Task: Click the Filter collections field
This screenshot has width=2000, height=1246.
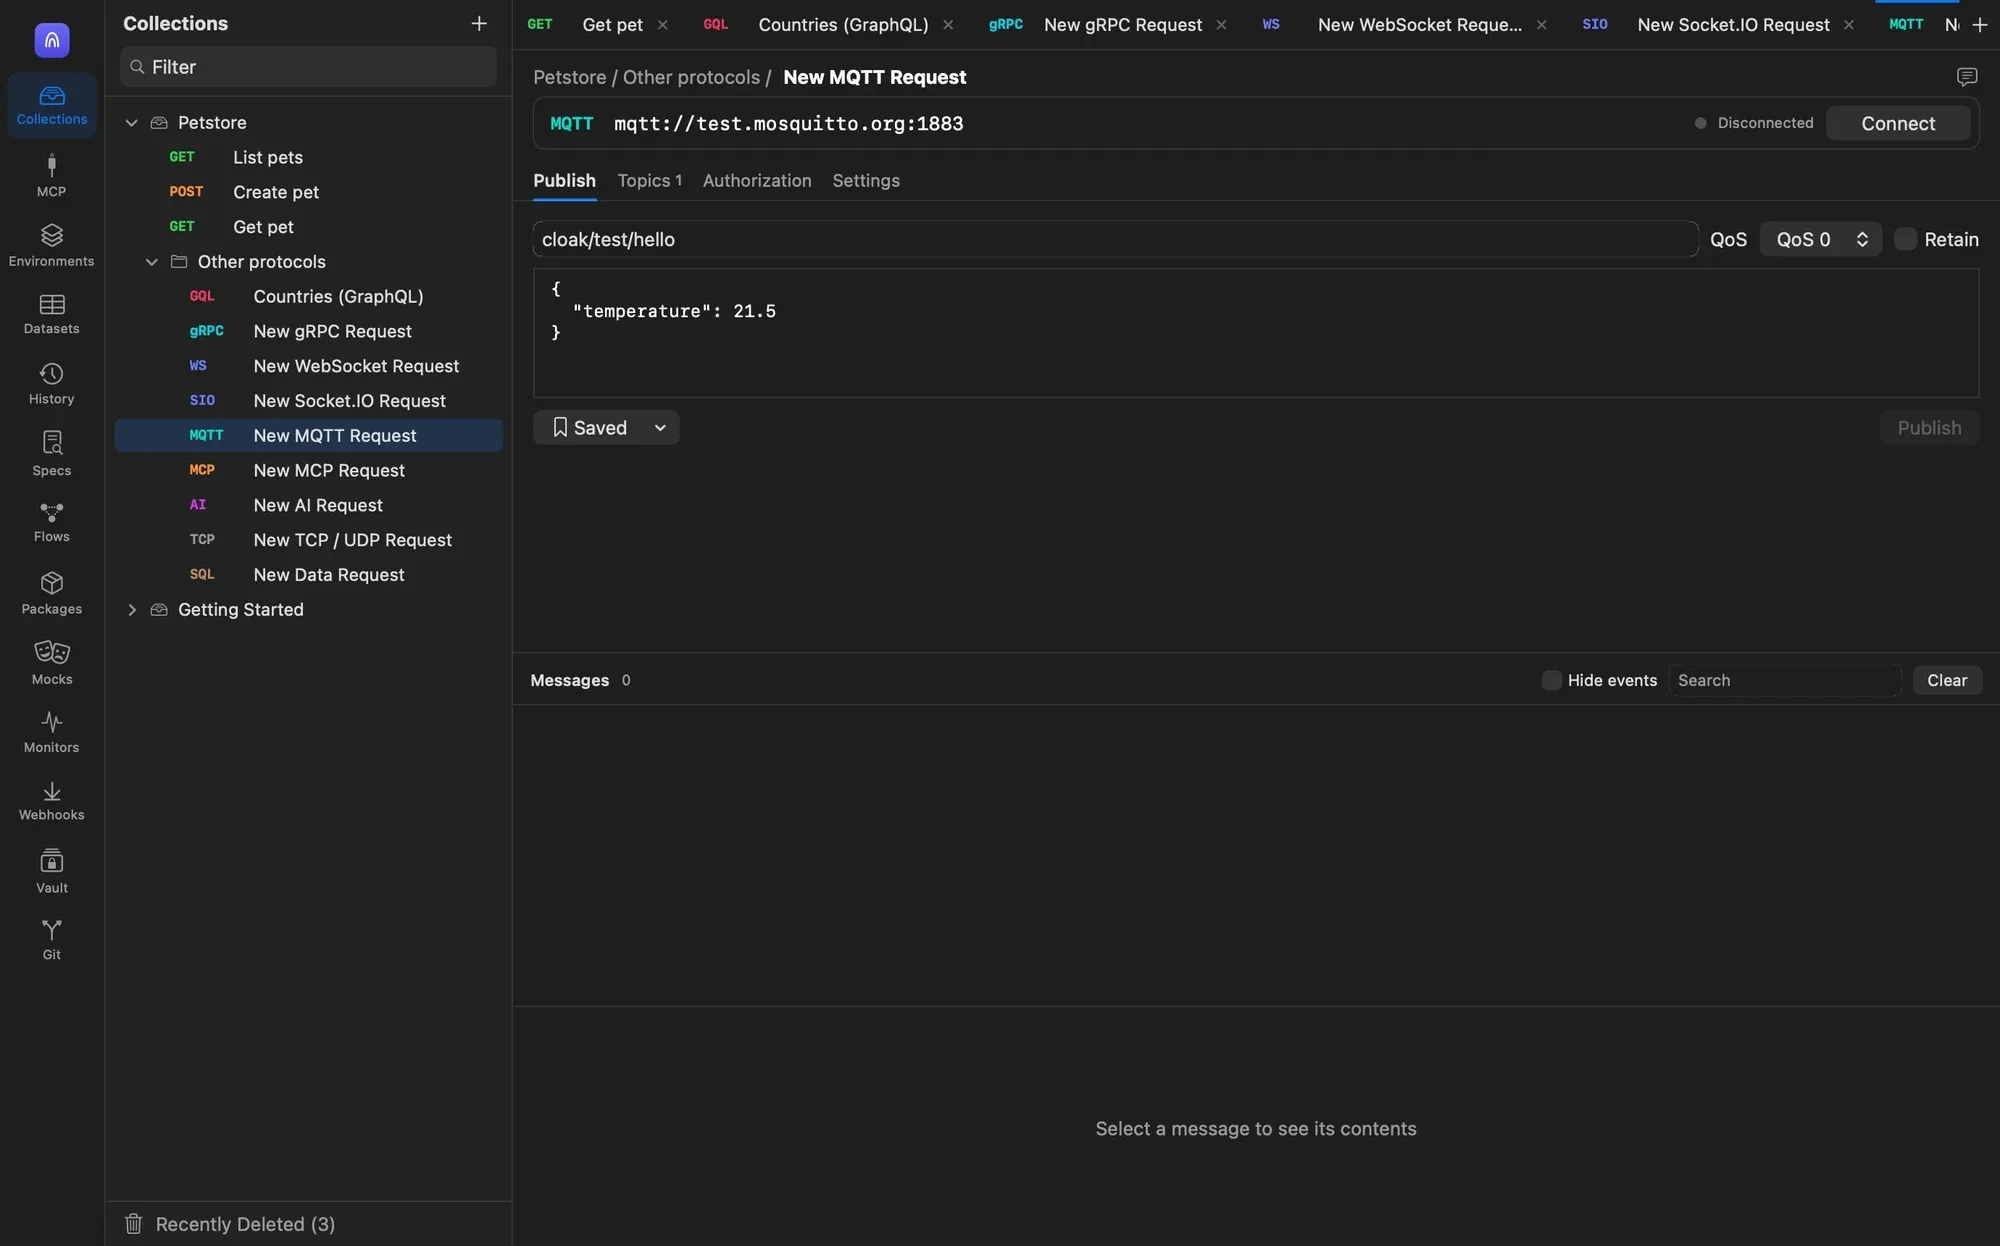Action: (x=308, y=67)
